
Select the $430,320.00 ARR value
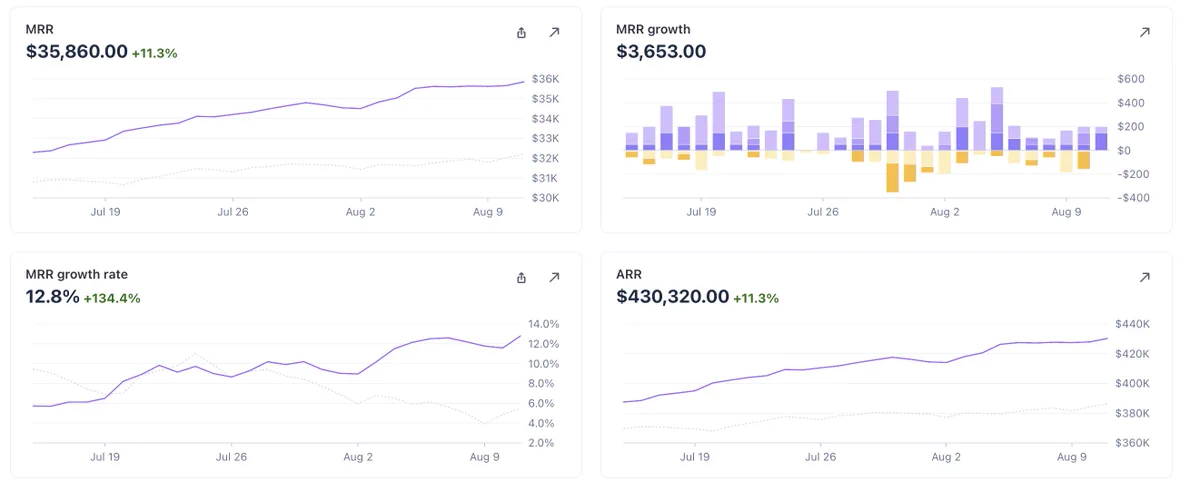(x=673, y=296)
